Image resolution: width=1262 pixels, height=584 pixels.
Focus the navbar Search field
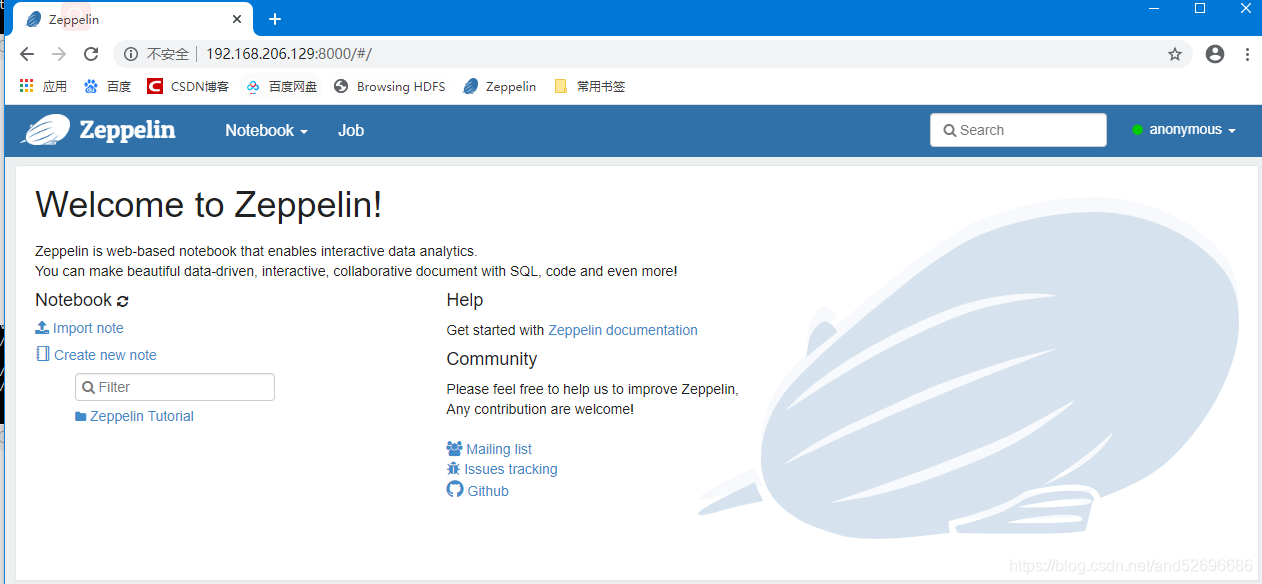coord(1018,130)
